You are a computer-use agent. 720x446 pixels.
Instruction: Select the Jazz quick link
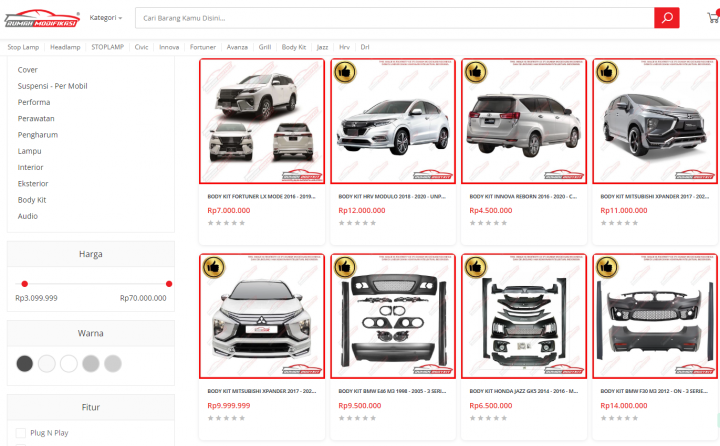pyautogui.click(x=322, y=47)
